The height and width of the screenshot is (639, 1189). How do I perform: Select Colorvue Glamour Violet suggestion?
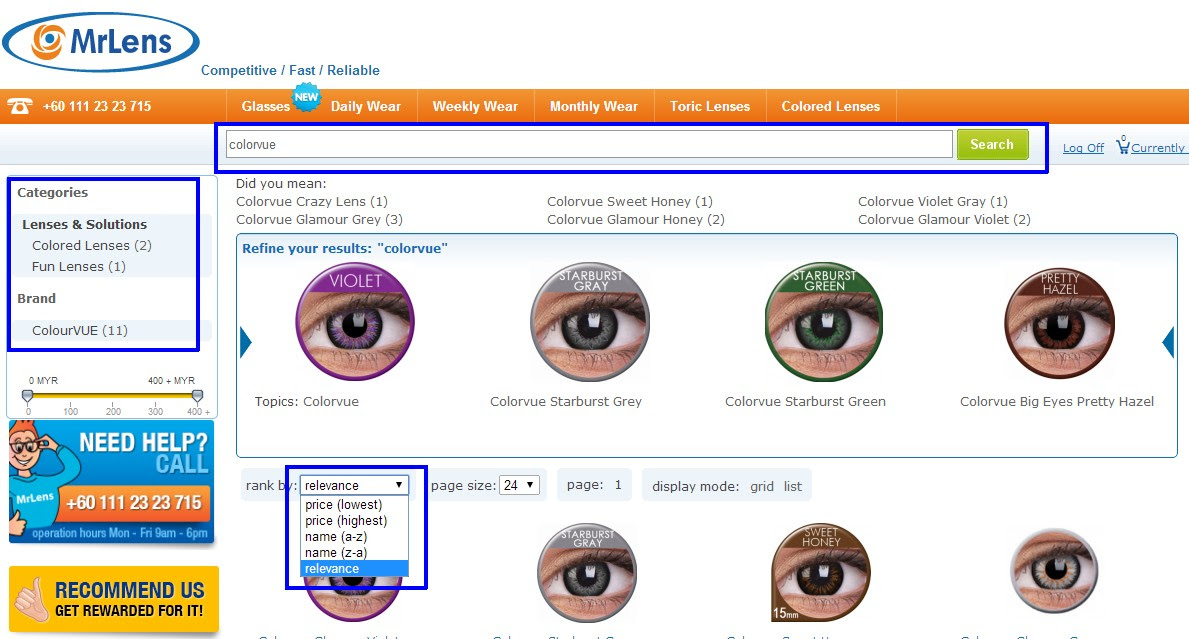[x=944, y=219]
